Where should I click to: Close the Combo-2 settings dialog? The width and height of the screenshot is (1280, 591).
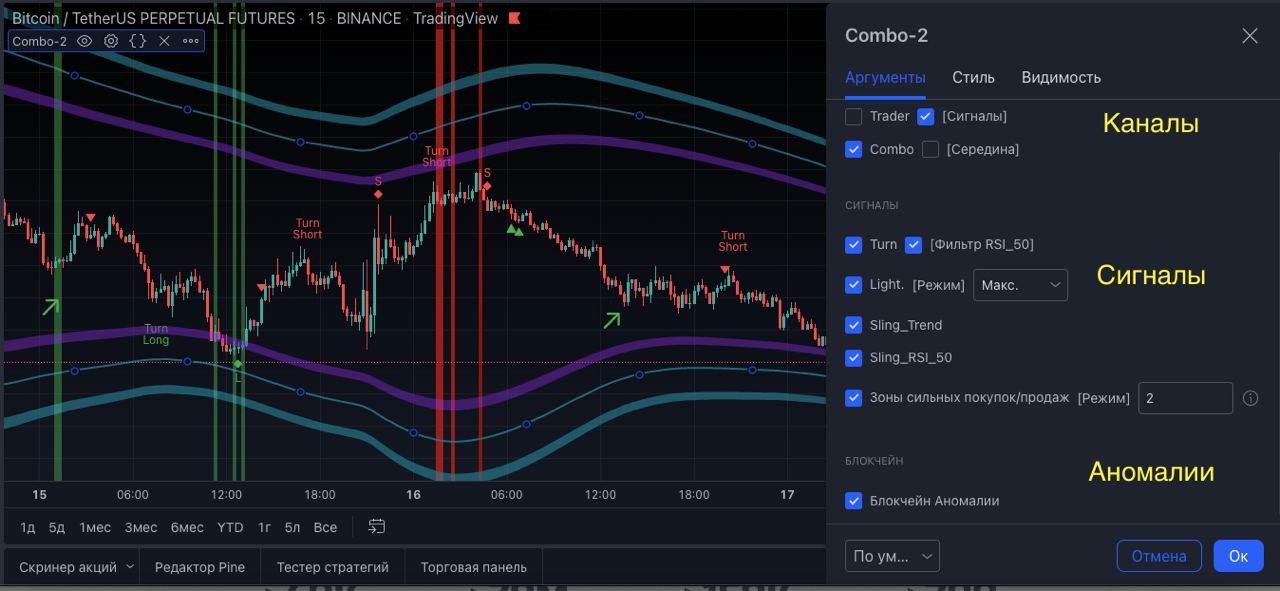[1249, 36]
